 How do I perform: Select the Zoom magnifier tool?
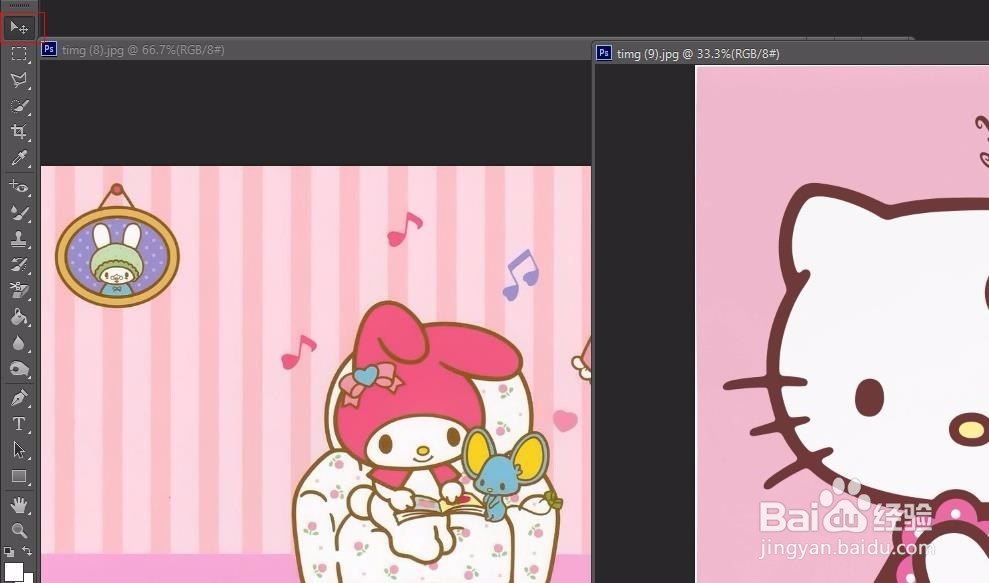pyautogui.click(x=19, y=531)
